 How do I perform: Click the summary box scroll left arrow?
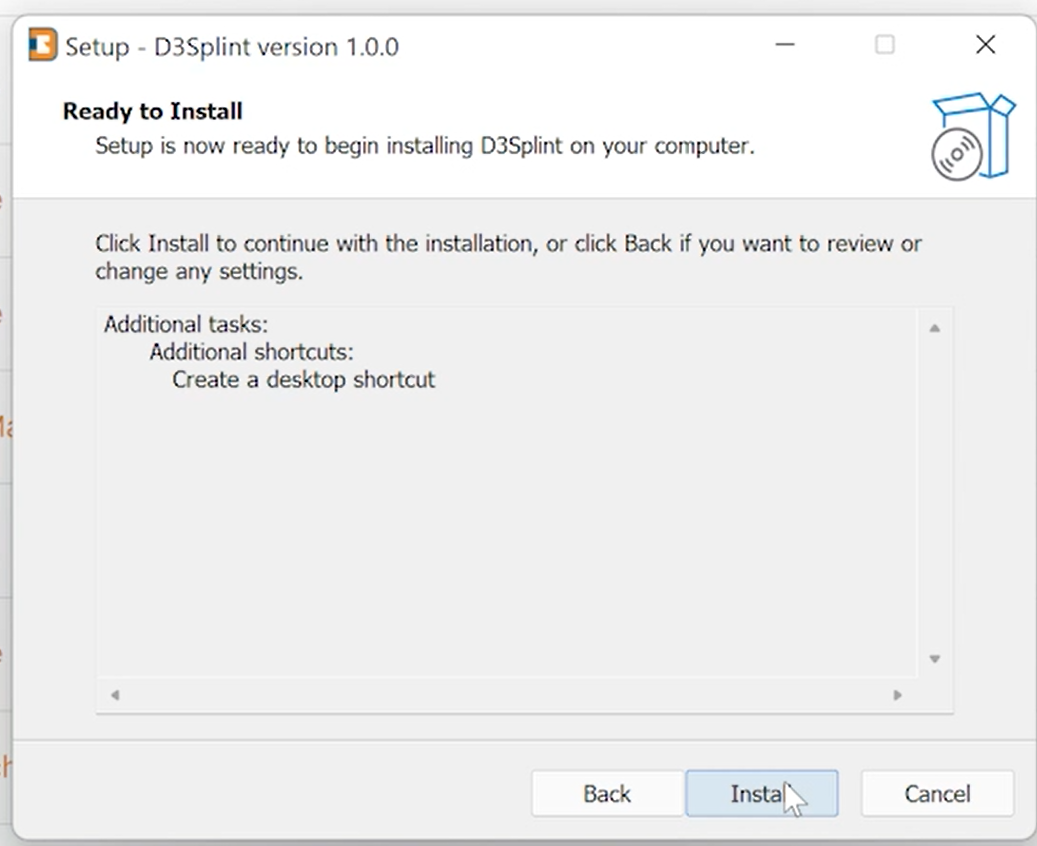115,695
